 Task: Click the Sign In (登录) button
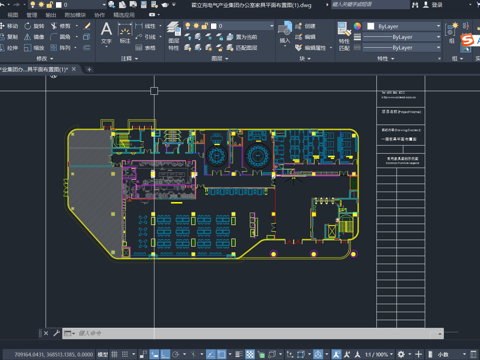(x=433, y=5)
